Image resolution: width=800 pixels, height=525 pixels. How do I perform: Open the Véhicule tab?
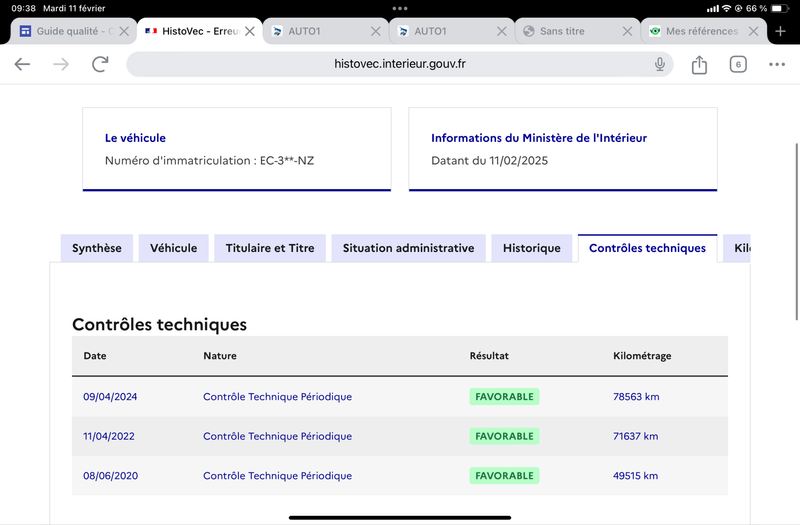(173, 248)
